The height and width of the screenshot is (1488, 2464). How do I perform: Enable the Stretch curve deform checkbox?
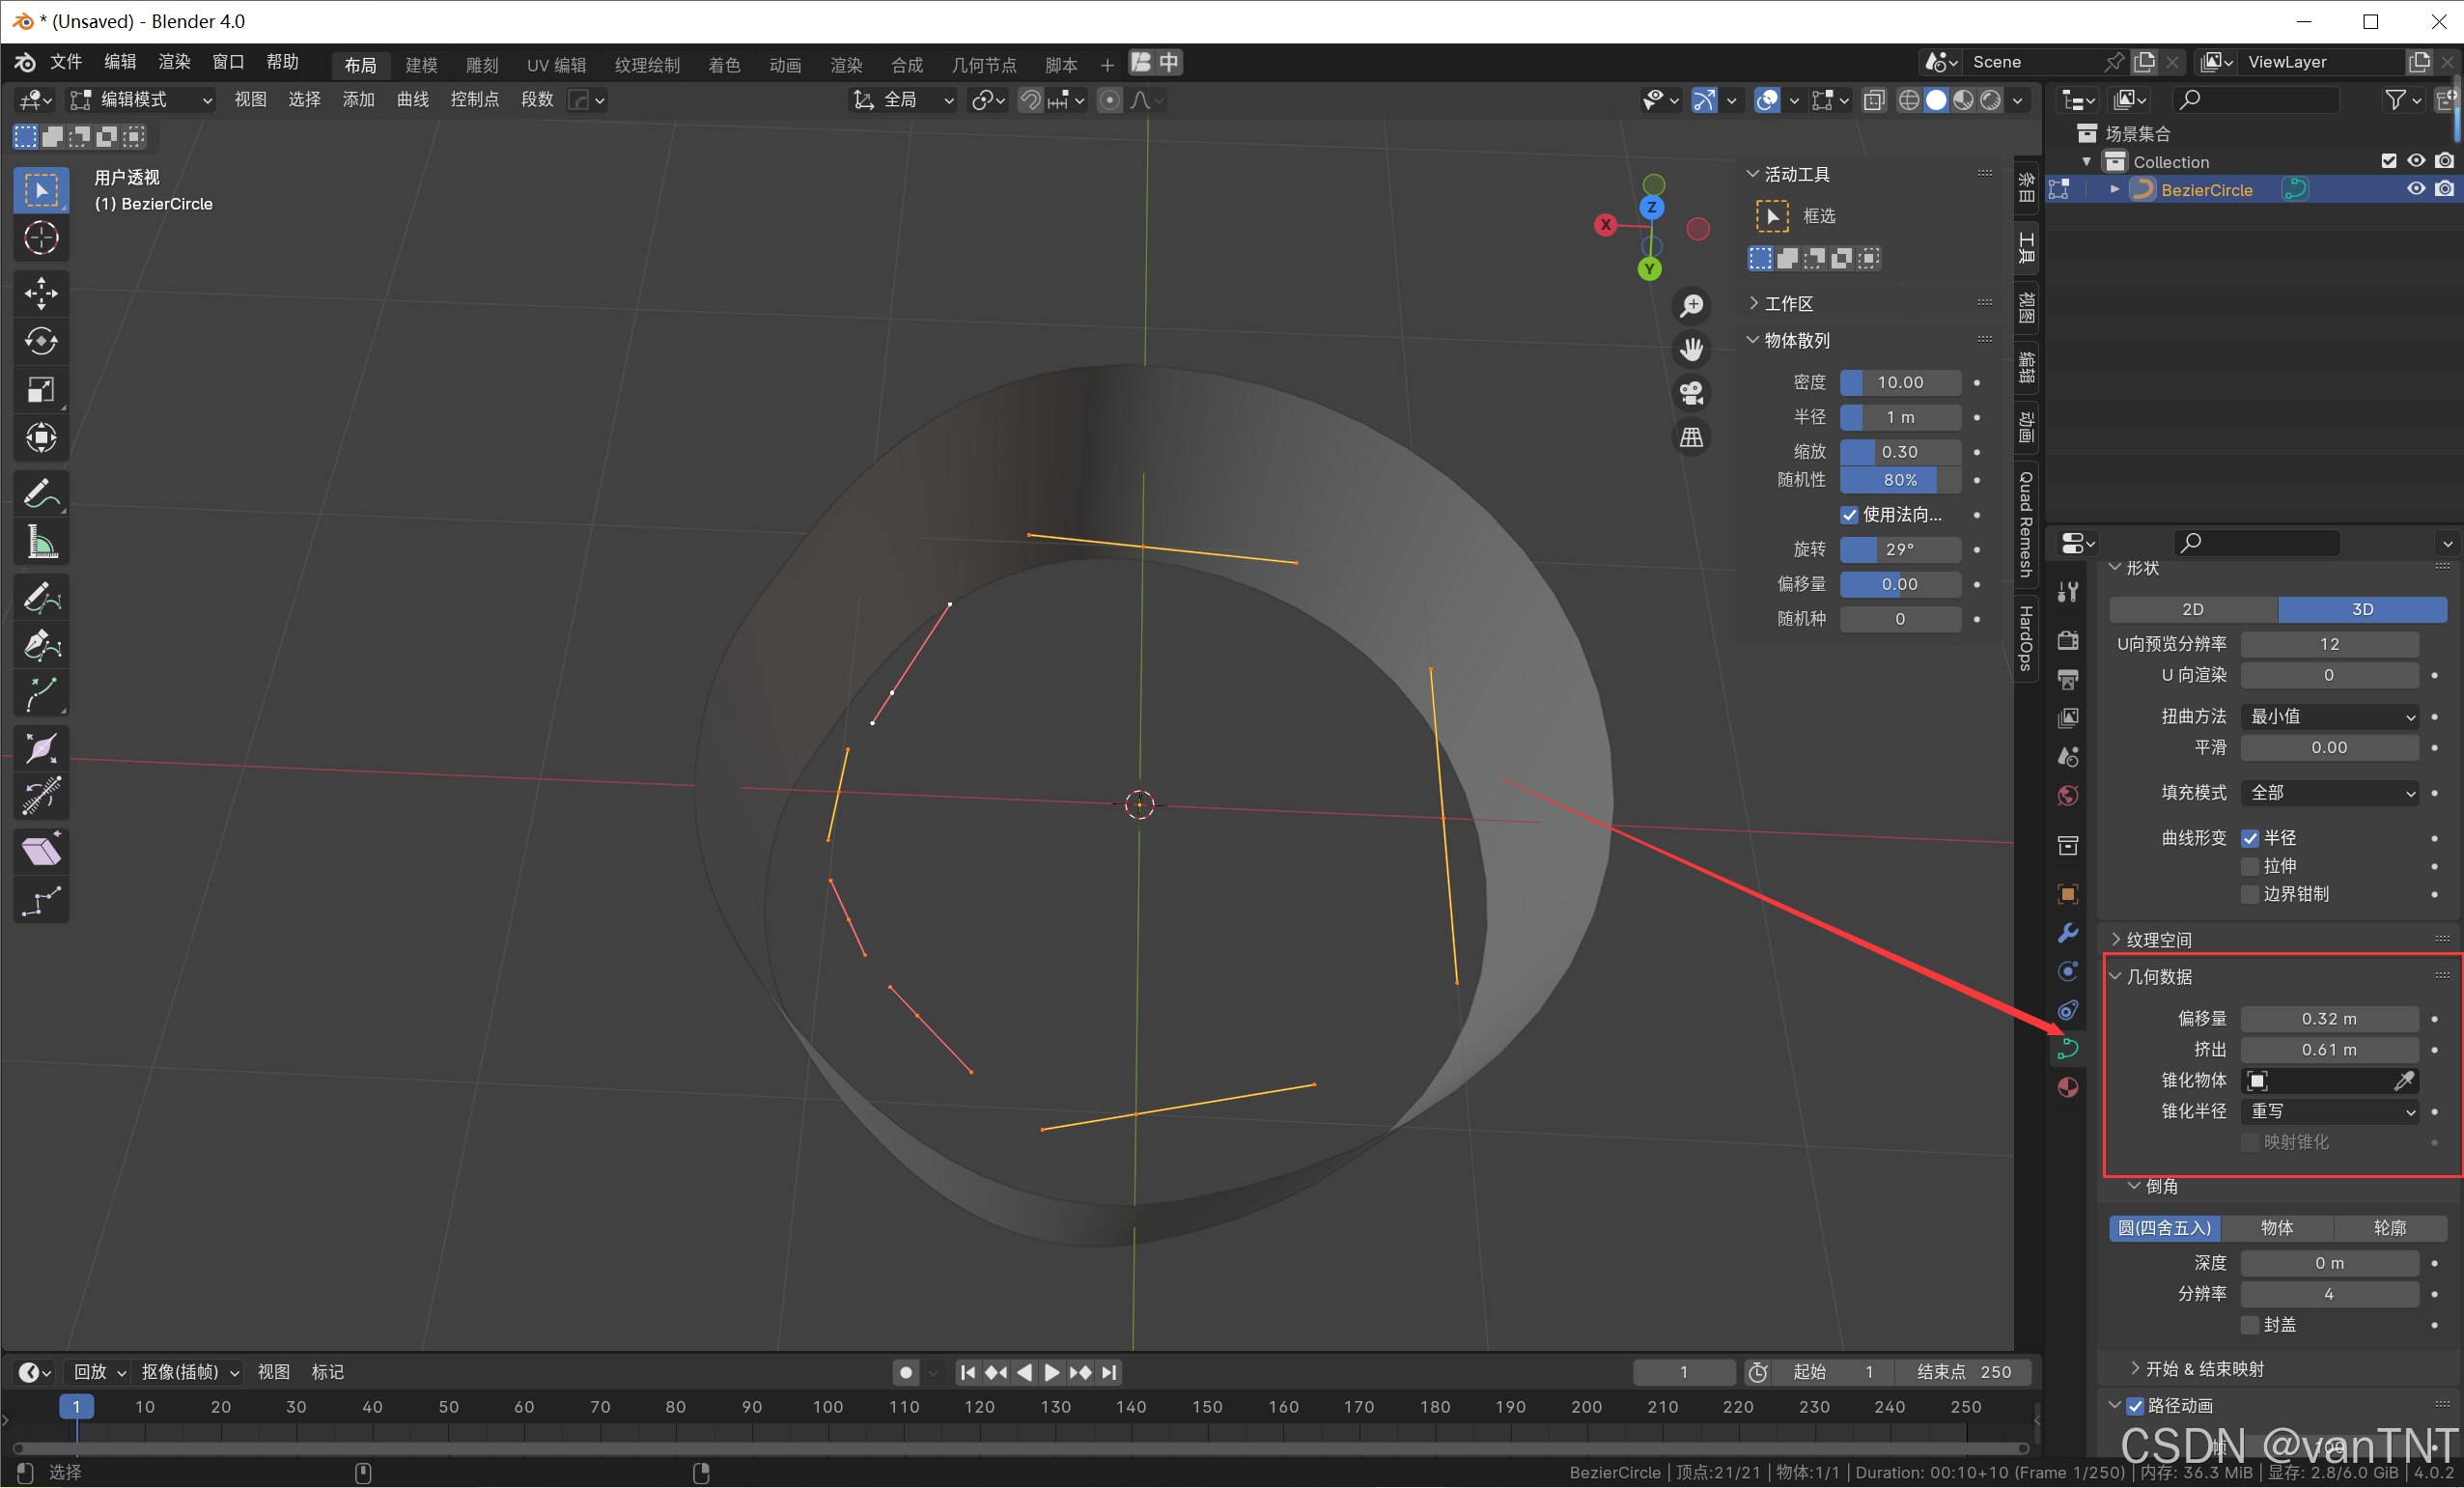coord(2250,866)
